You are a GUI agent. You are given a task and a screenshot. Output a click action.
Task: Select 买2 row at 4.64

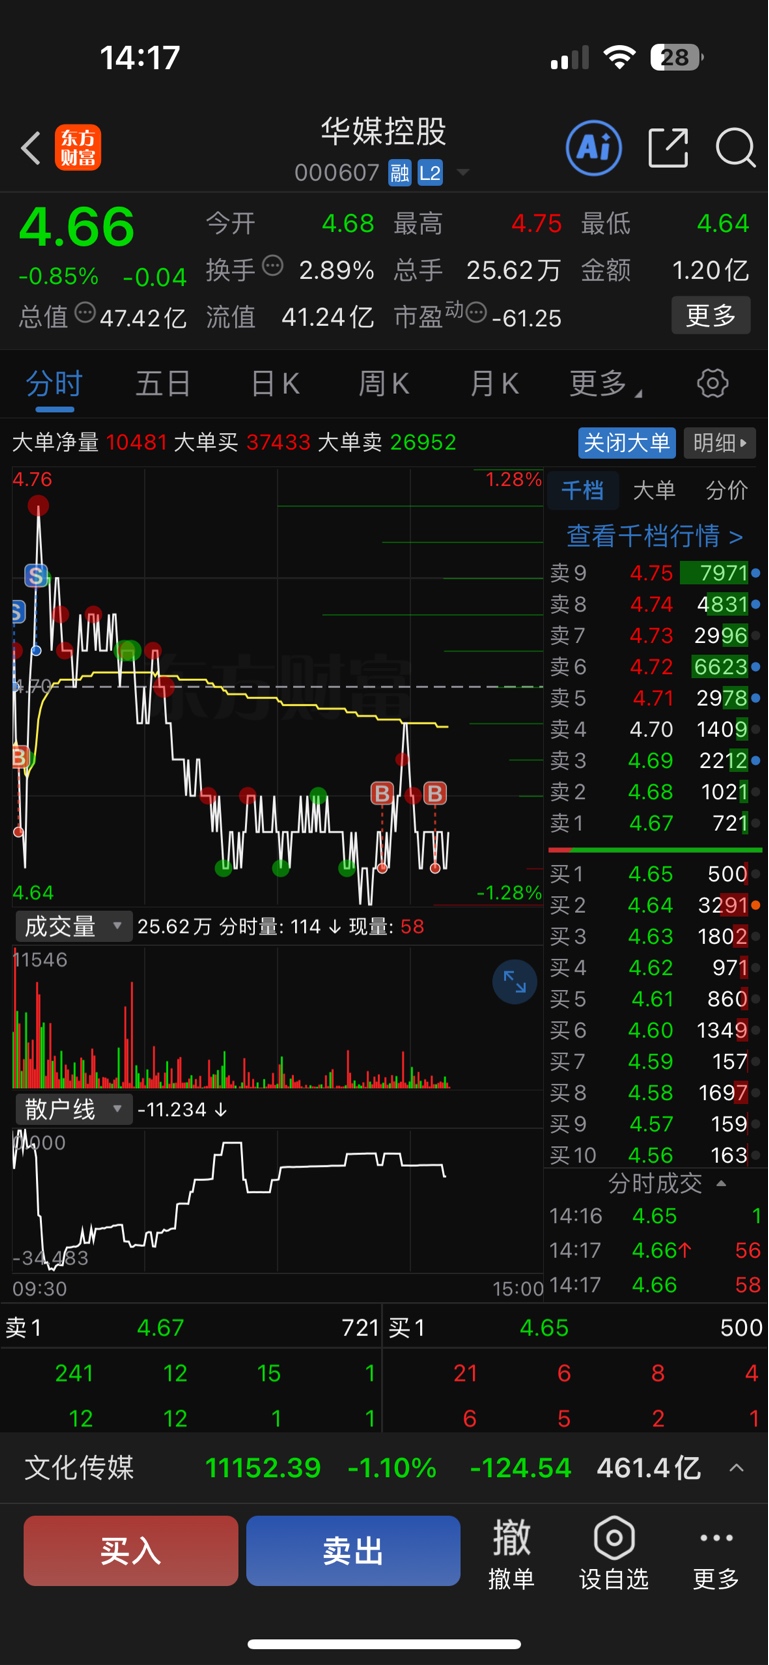pos(655,905)
